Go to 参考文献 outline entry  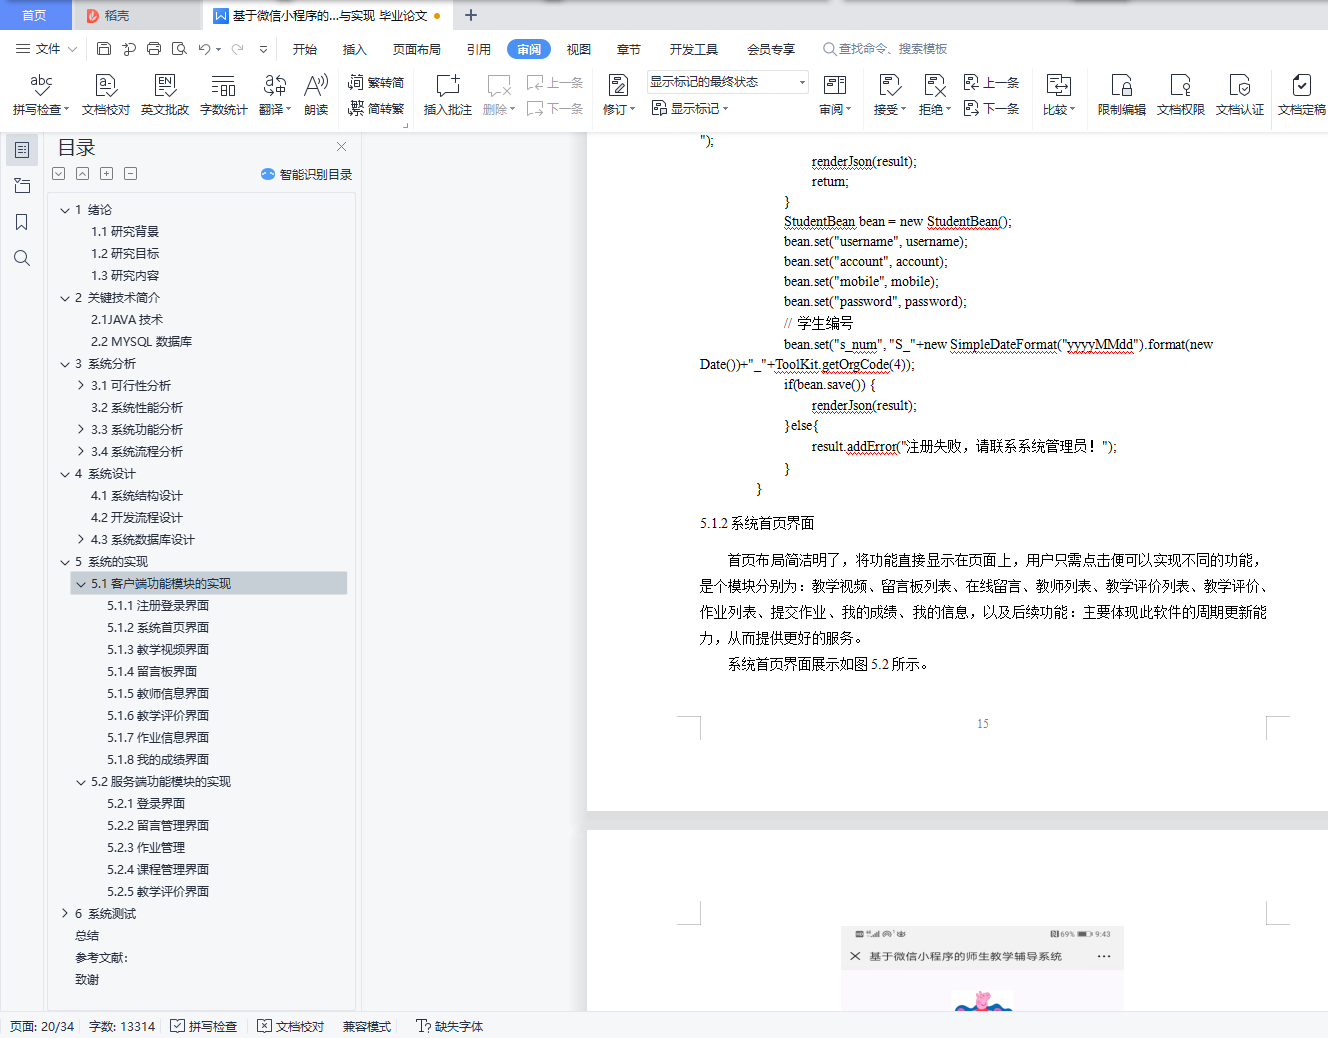[x=101, y=957]
